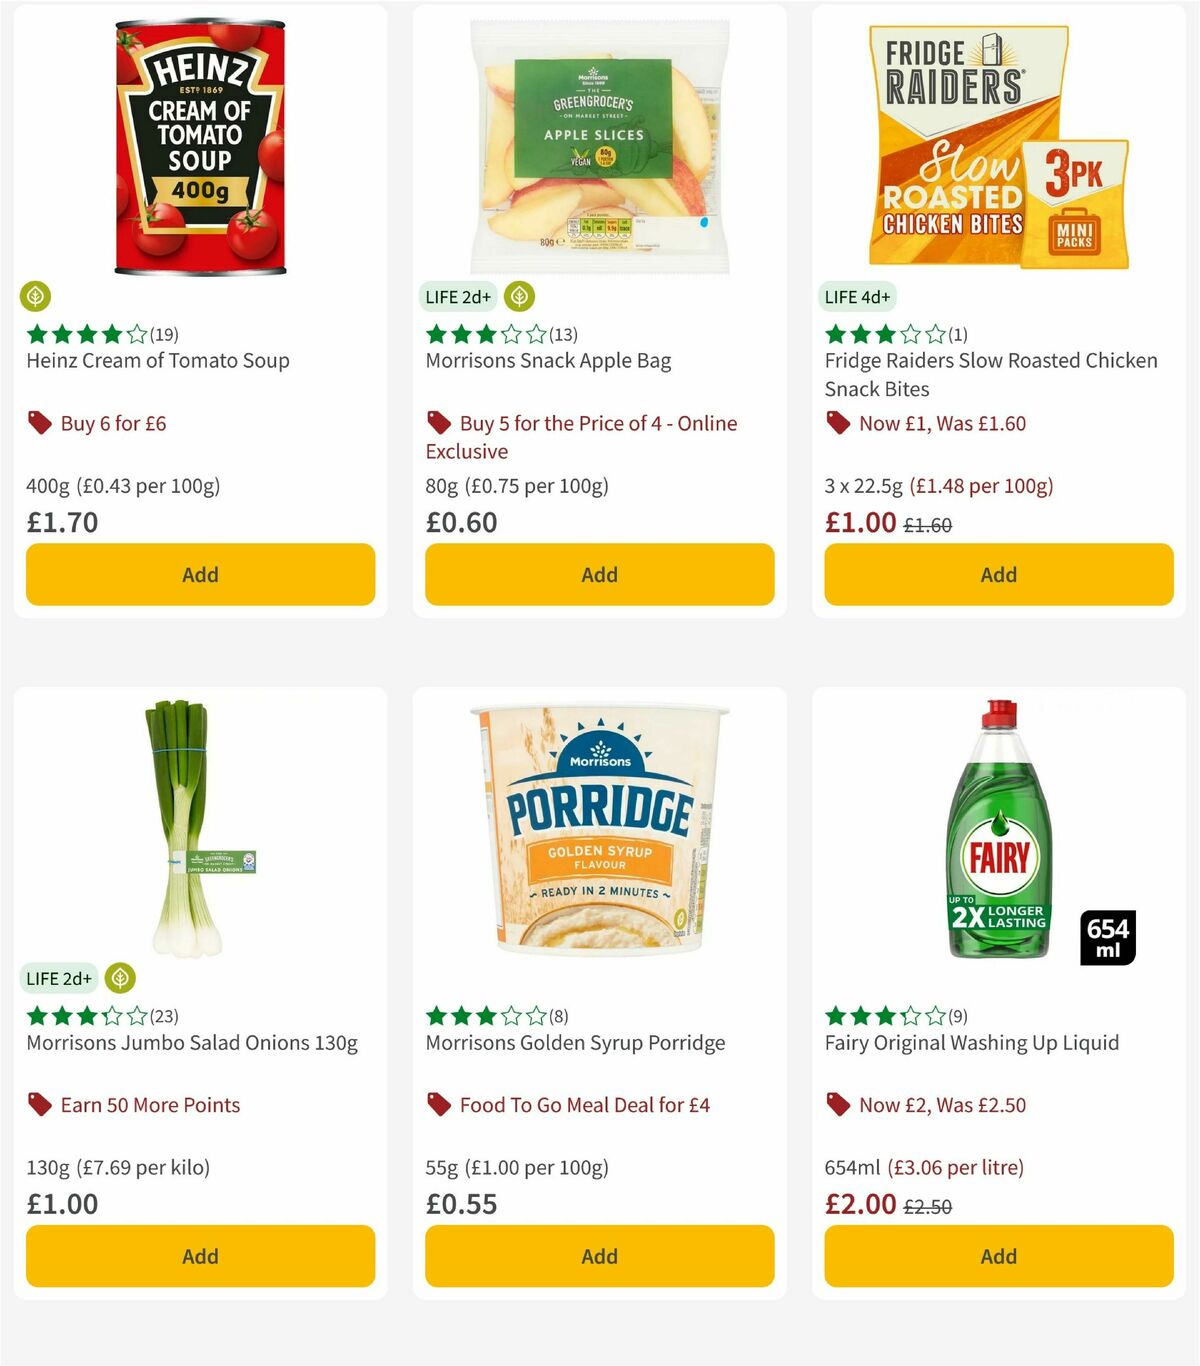
Task: Click the green leaf icon below the Heinz soup image
Action: coord(36,296)
